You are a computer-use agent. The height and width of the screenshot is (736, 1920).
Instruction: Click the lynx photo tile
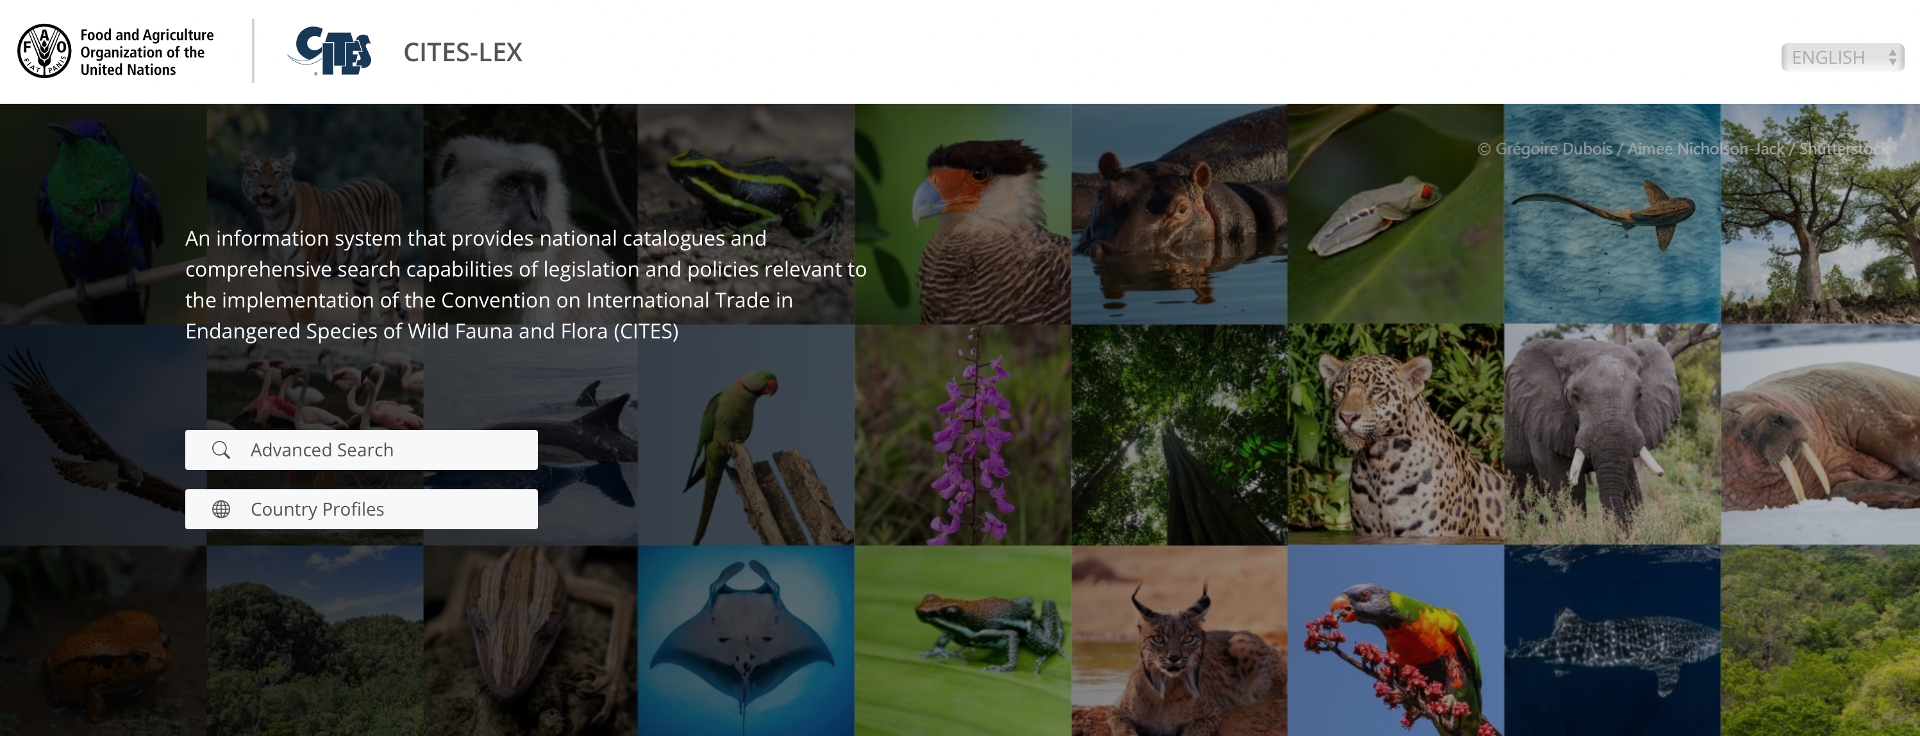point(1179,641)
